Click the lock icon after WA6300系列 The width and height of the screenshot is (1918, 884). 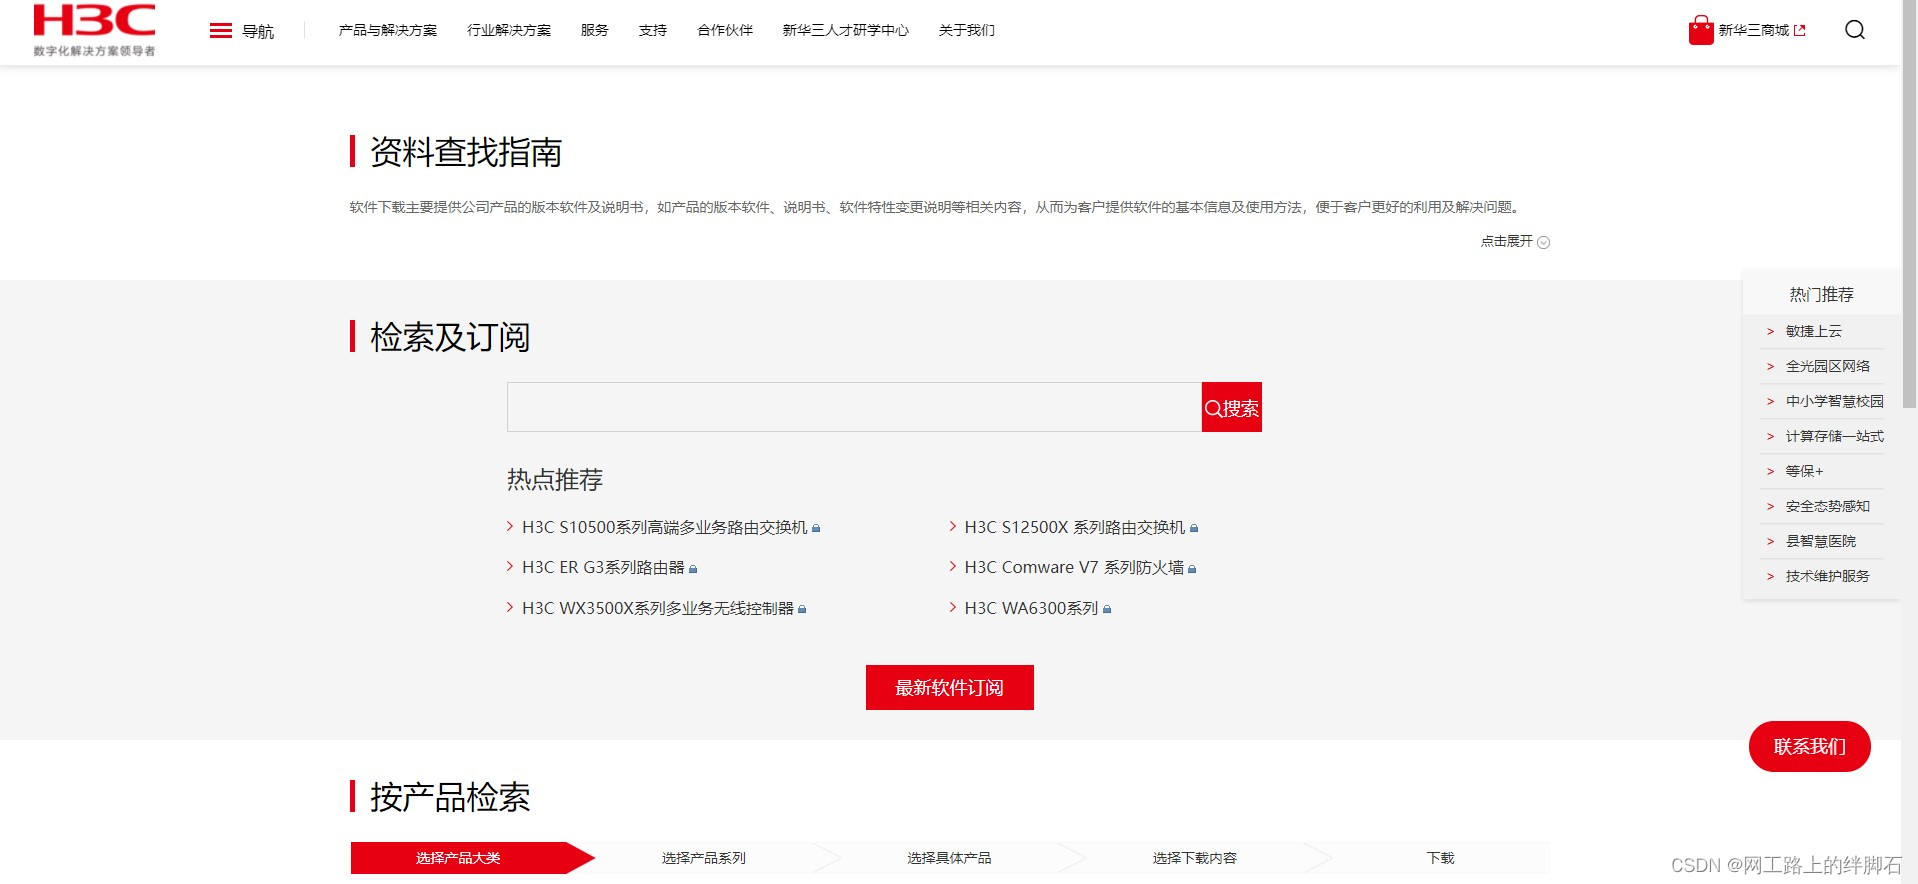click(x=1107, y=609)
